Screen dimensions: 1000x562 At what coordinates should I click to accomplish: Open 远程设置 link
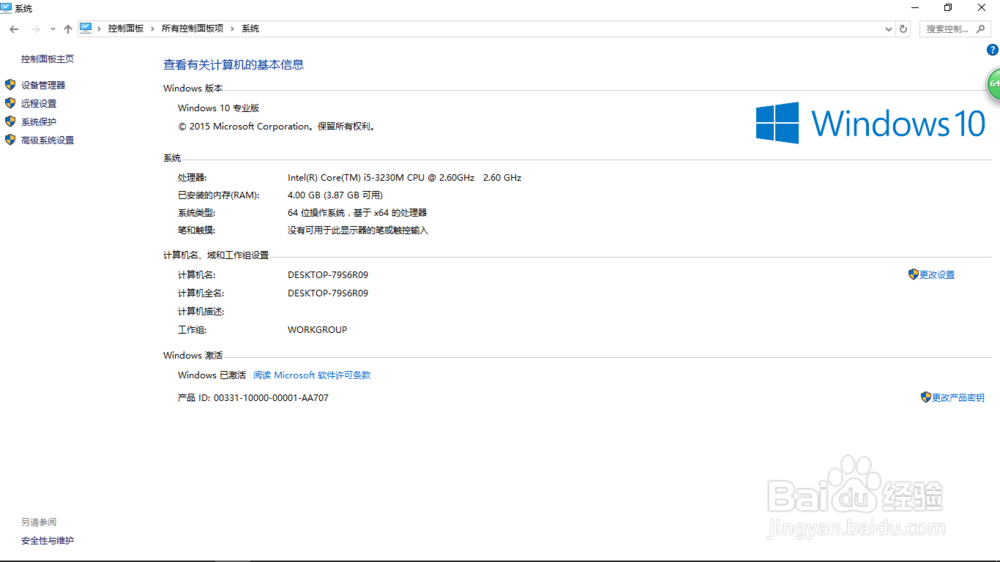pos(38,103)
